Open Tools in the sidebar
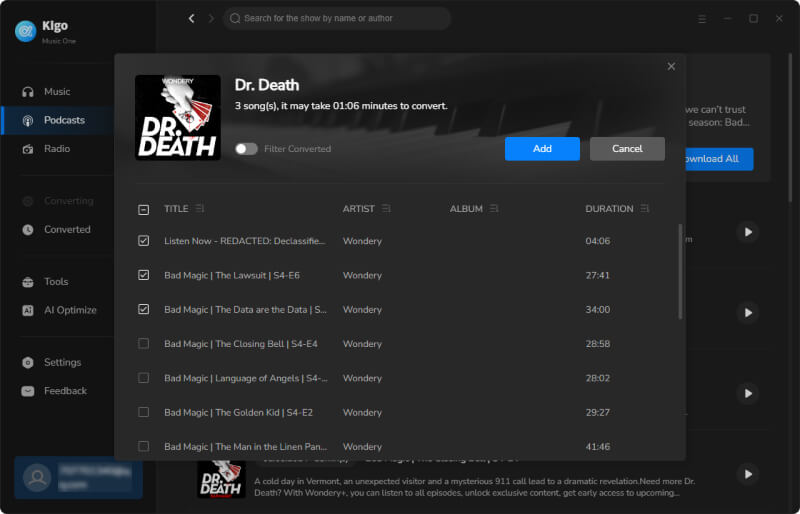Viewport: 800px width, 514px height. pyautogui.click(x=56, y=282)
